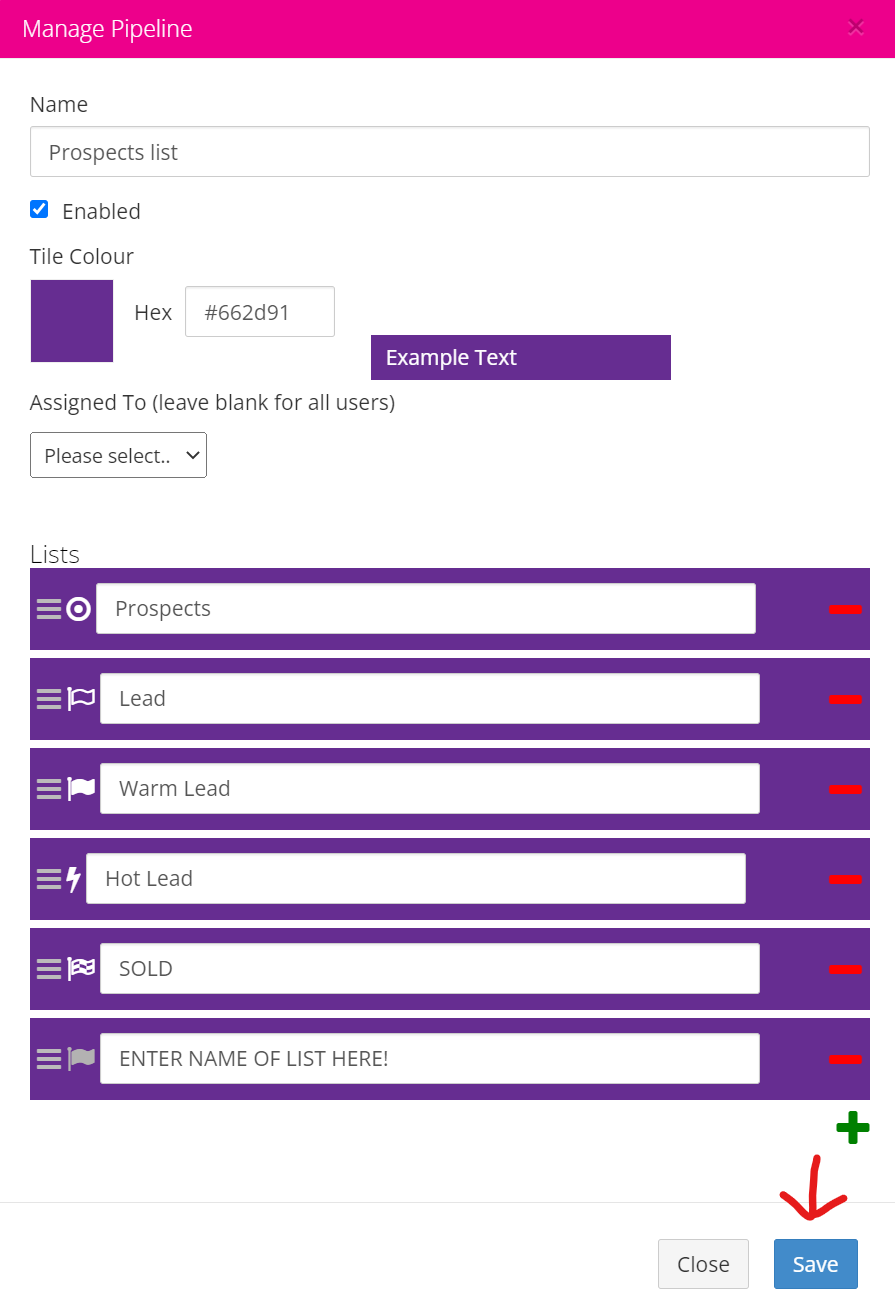This screenshot has height=1312, width=895.
Task: Focus the Hex colour code field
Action: pyautogui.click(x=259, y=312)
